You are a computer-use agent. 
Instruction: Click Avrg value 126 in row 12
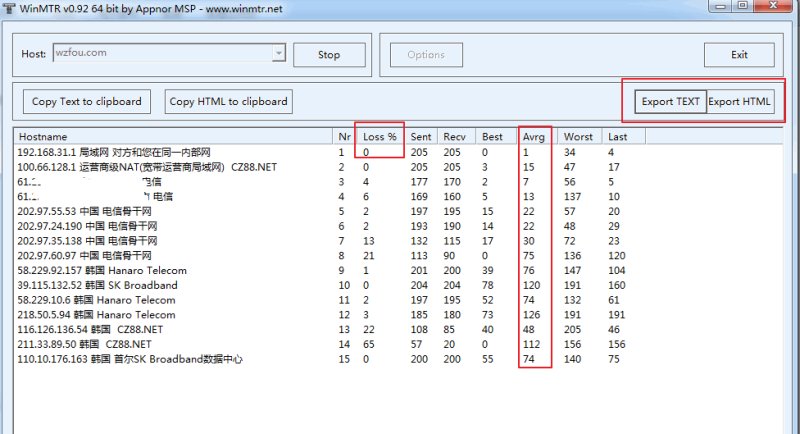(x=531, y=315)
